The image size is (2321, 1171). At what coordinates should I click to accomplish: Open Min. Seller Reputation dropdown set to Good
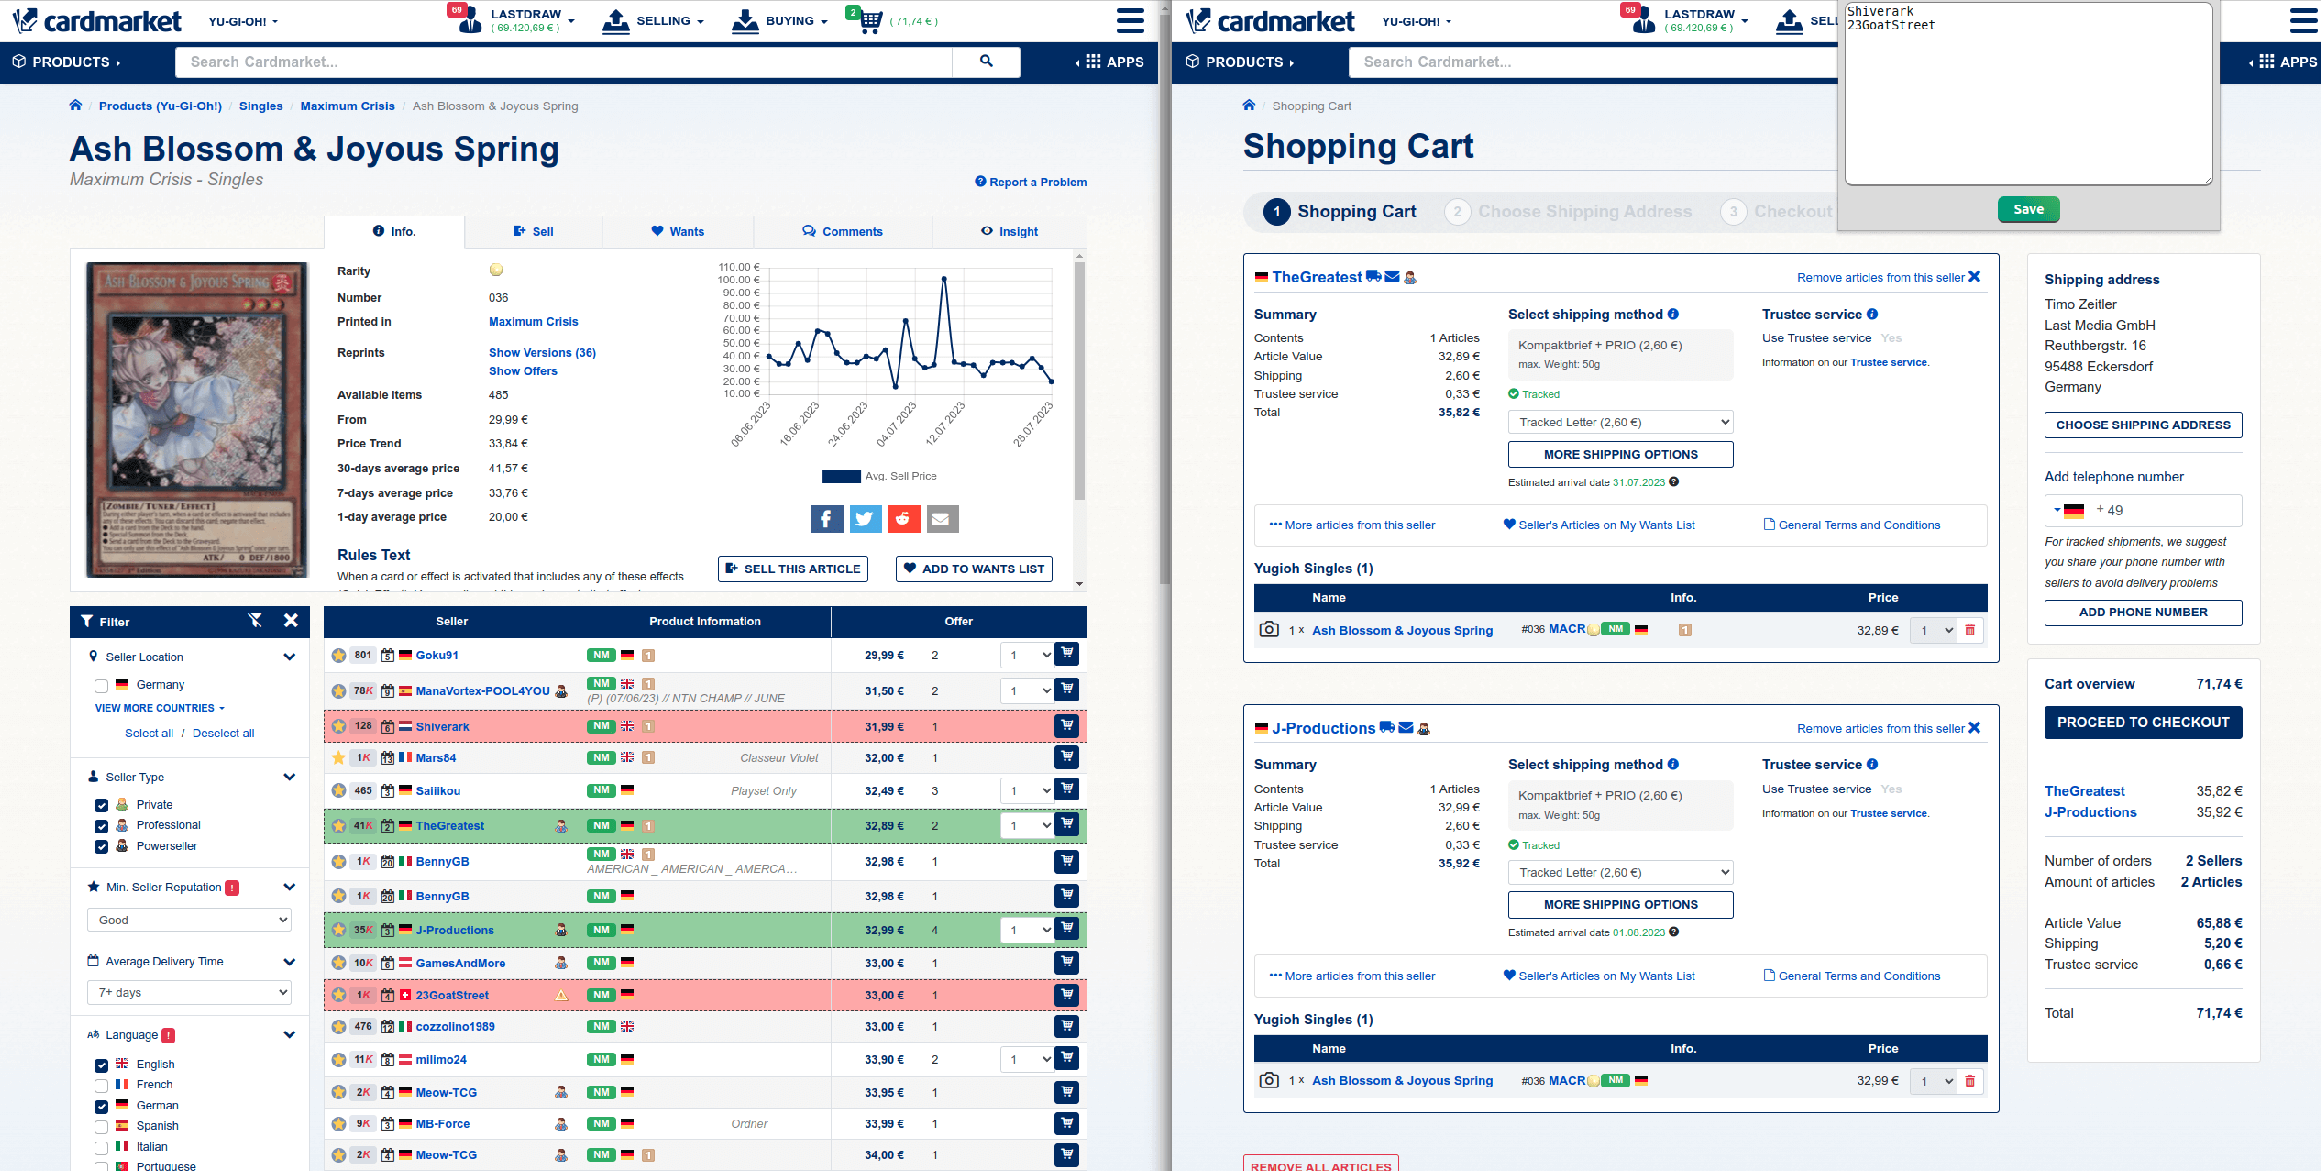point(189,920)
